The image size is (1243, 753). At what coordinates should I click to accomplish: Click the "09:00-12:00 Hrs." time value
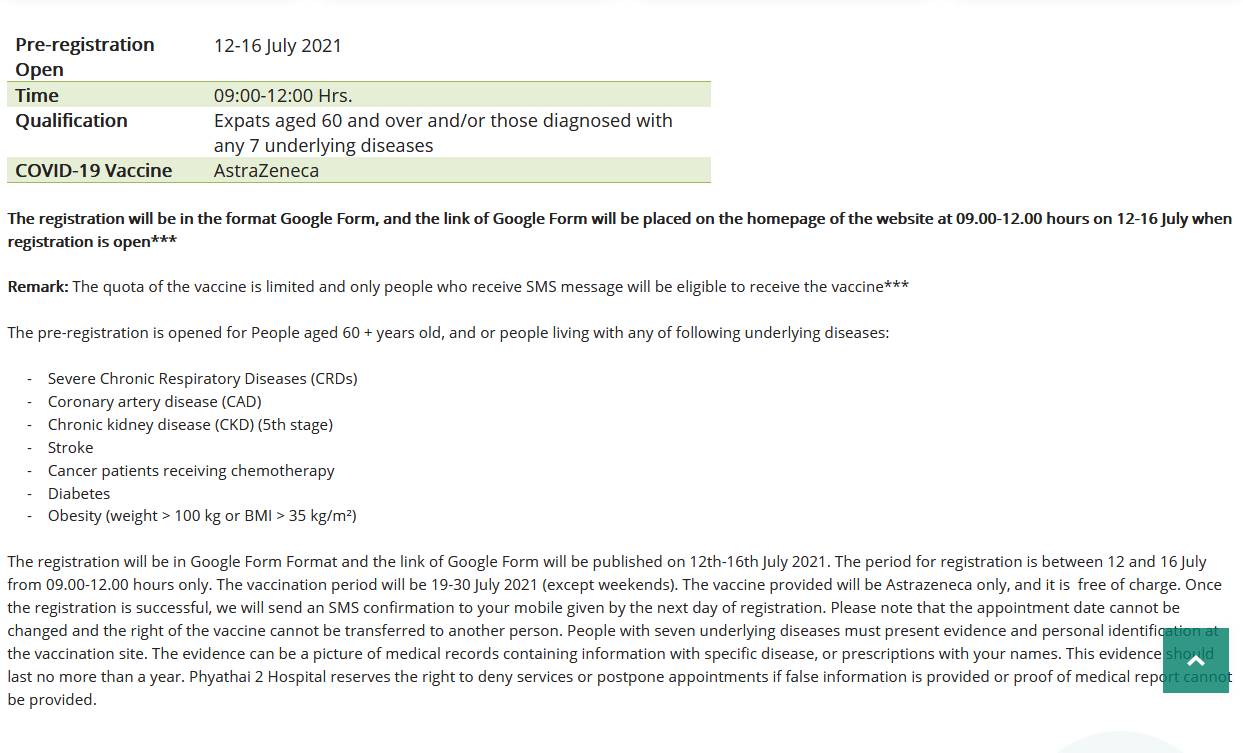tap(283, 96)
